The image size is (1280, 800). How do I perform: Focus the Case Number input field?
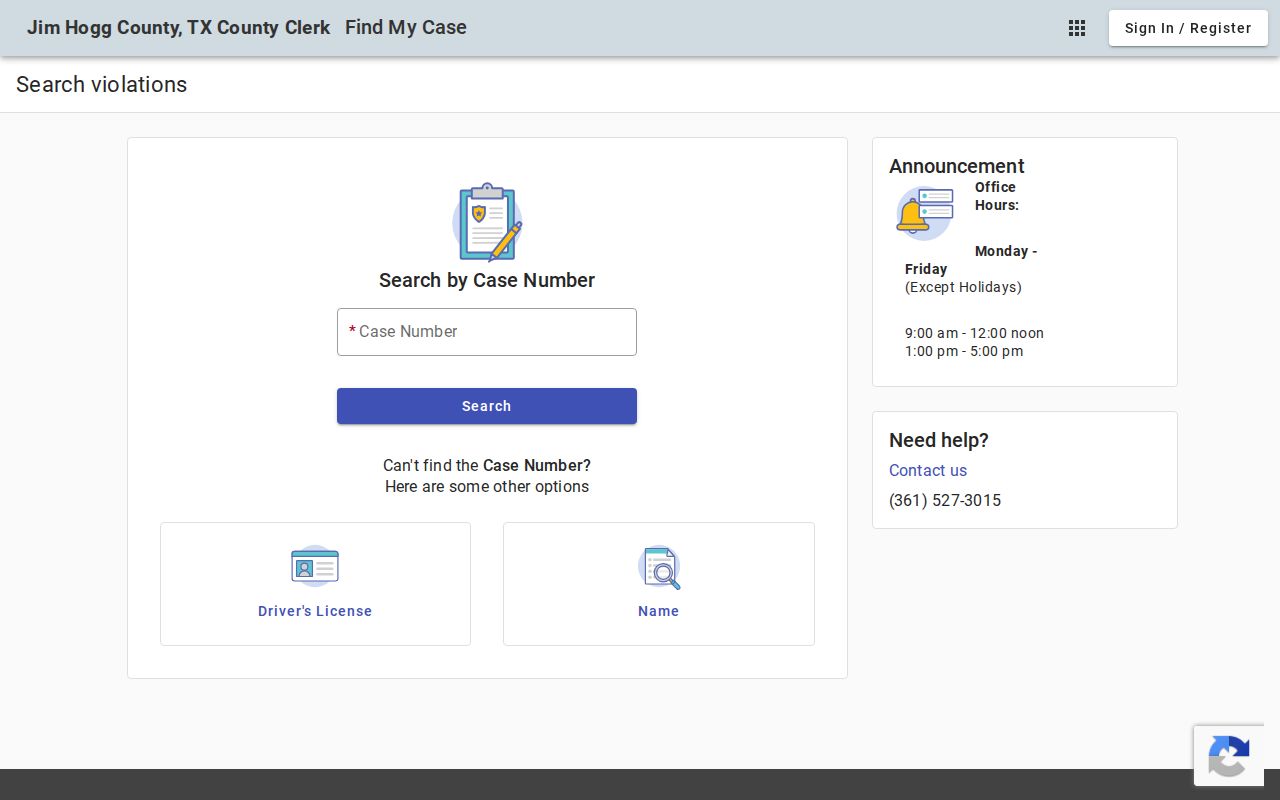click(x=487, y=332)
